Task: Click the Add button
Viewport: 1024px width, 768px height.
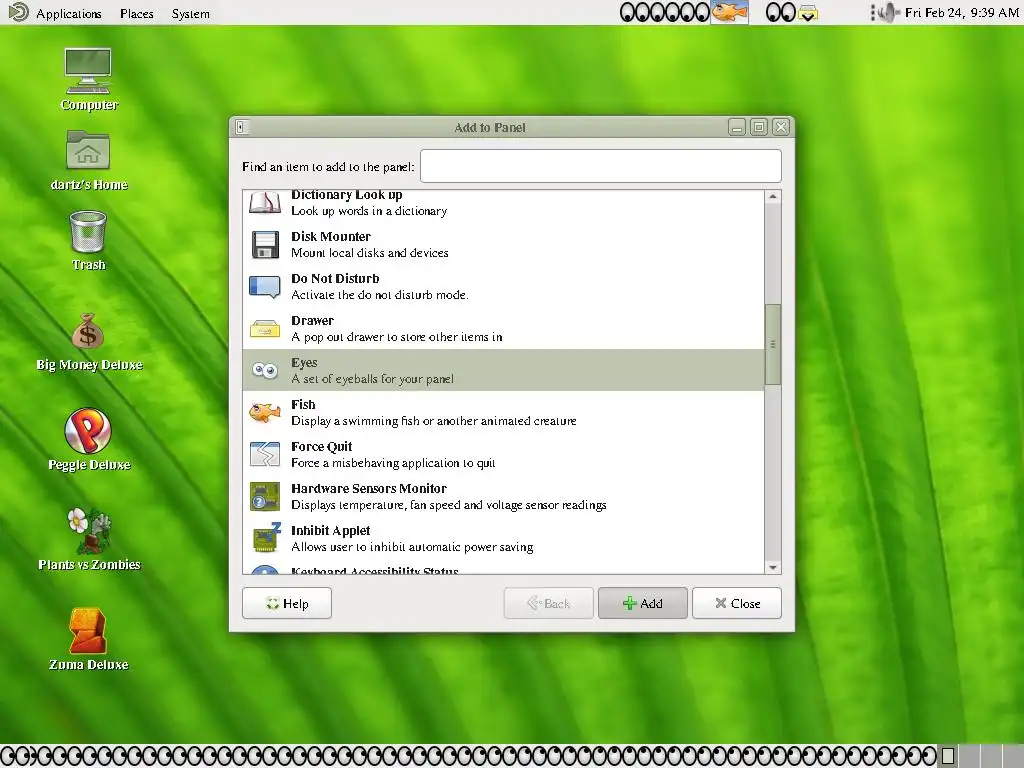Action: click(643, 603)
